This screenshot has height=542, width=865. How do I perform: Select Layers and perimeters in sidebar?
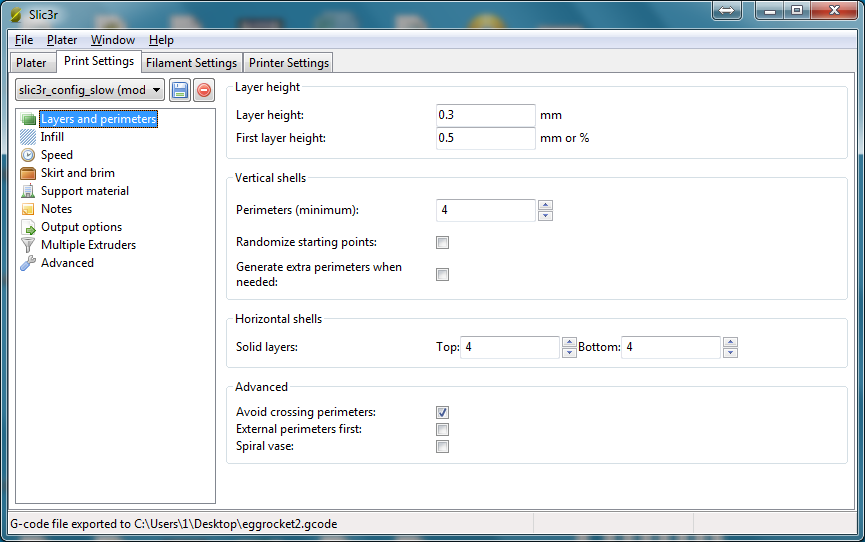(99, 119)
